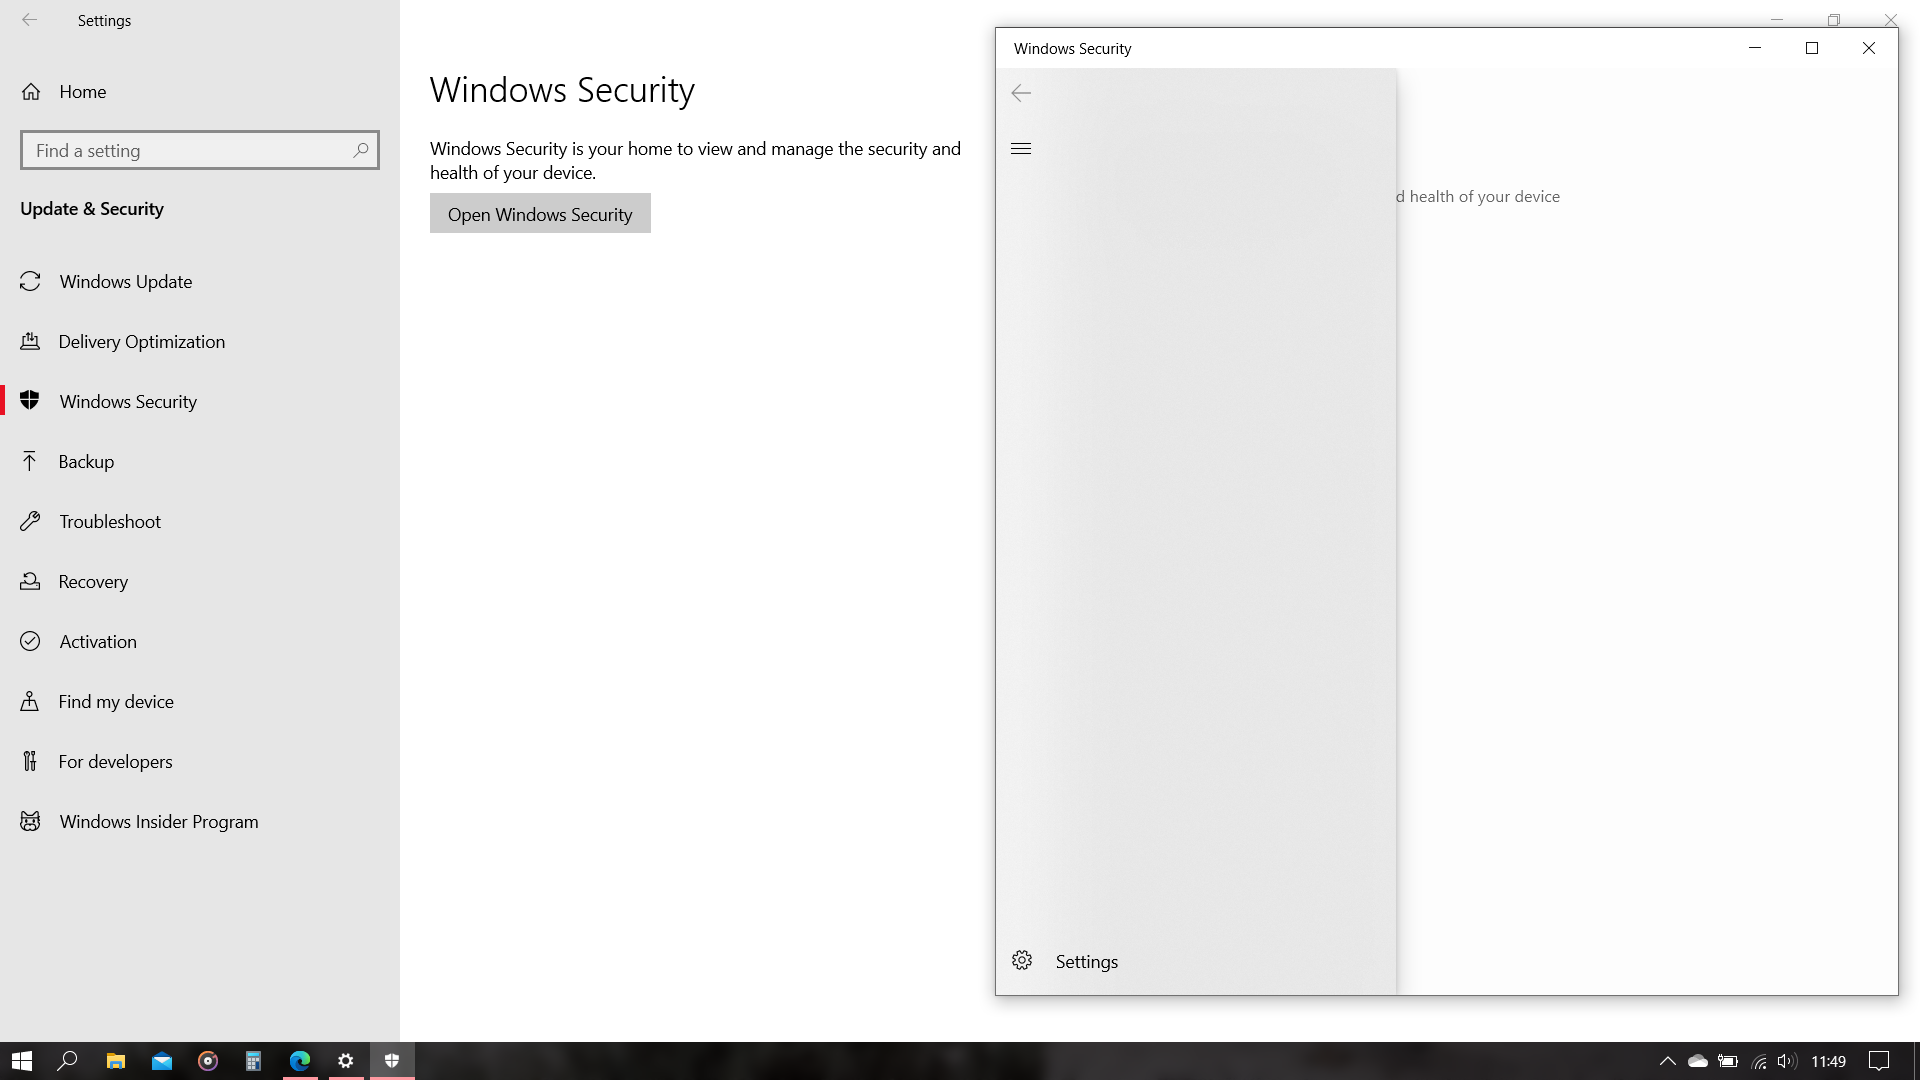Click the Troubleshoot wrench icon
Screen dimensions: 1920x1080
(30, 521)
